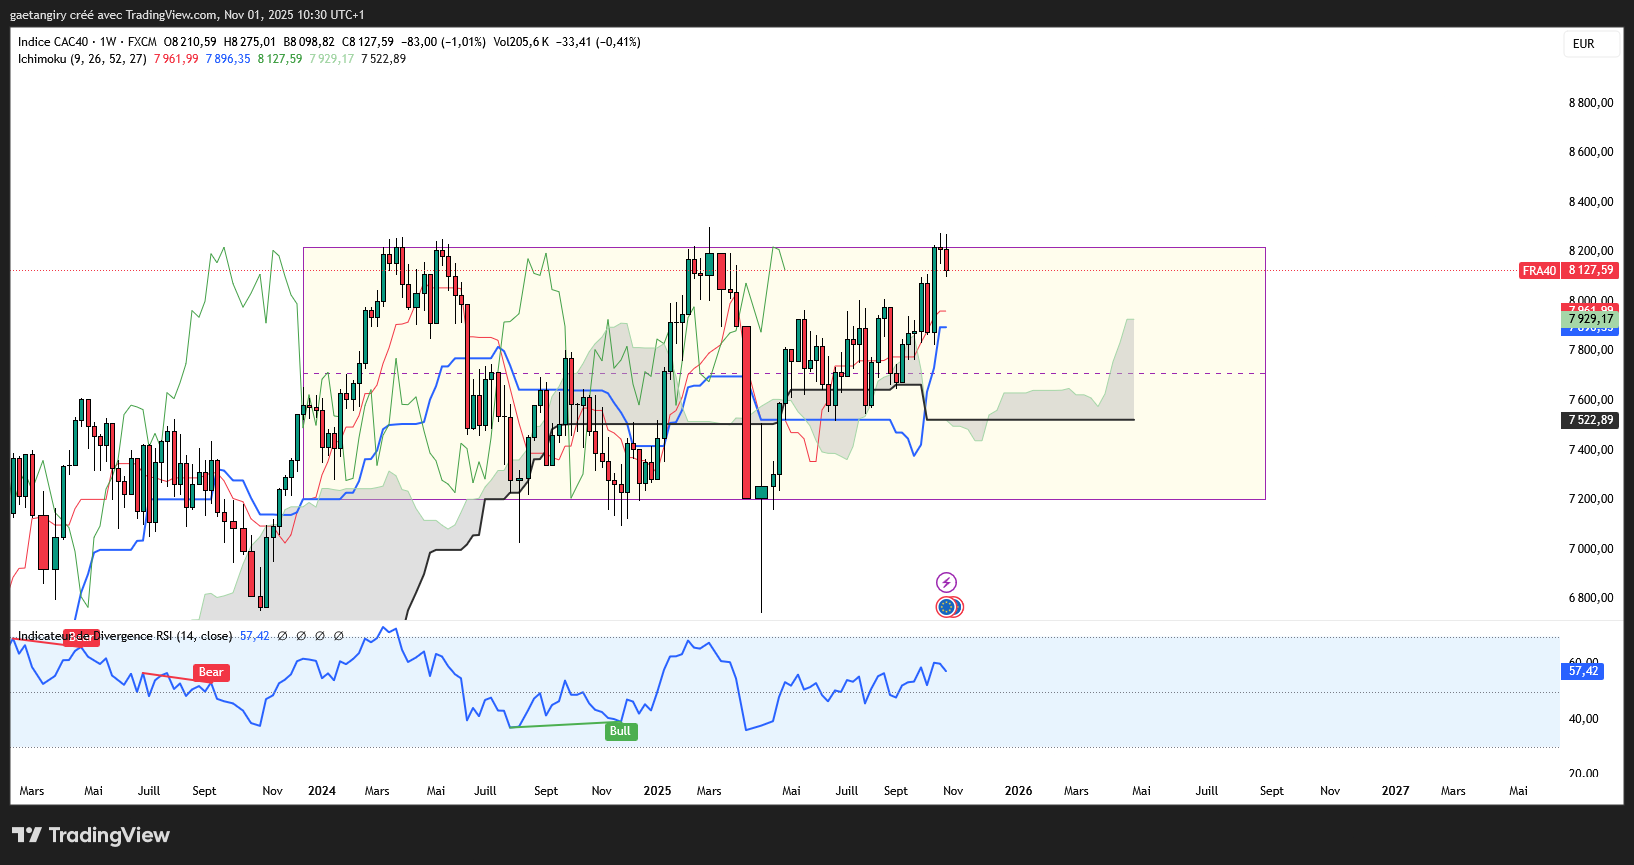Screen dimensions: 1634x865
Task: Click the green 7 929,17 price label
Action: click(x=1590, y=319)
